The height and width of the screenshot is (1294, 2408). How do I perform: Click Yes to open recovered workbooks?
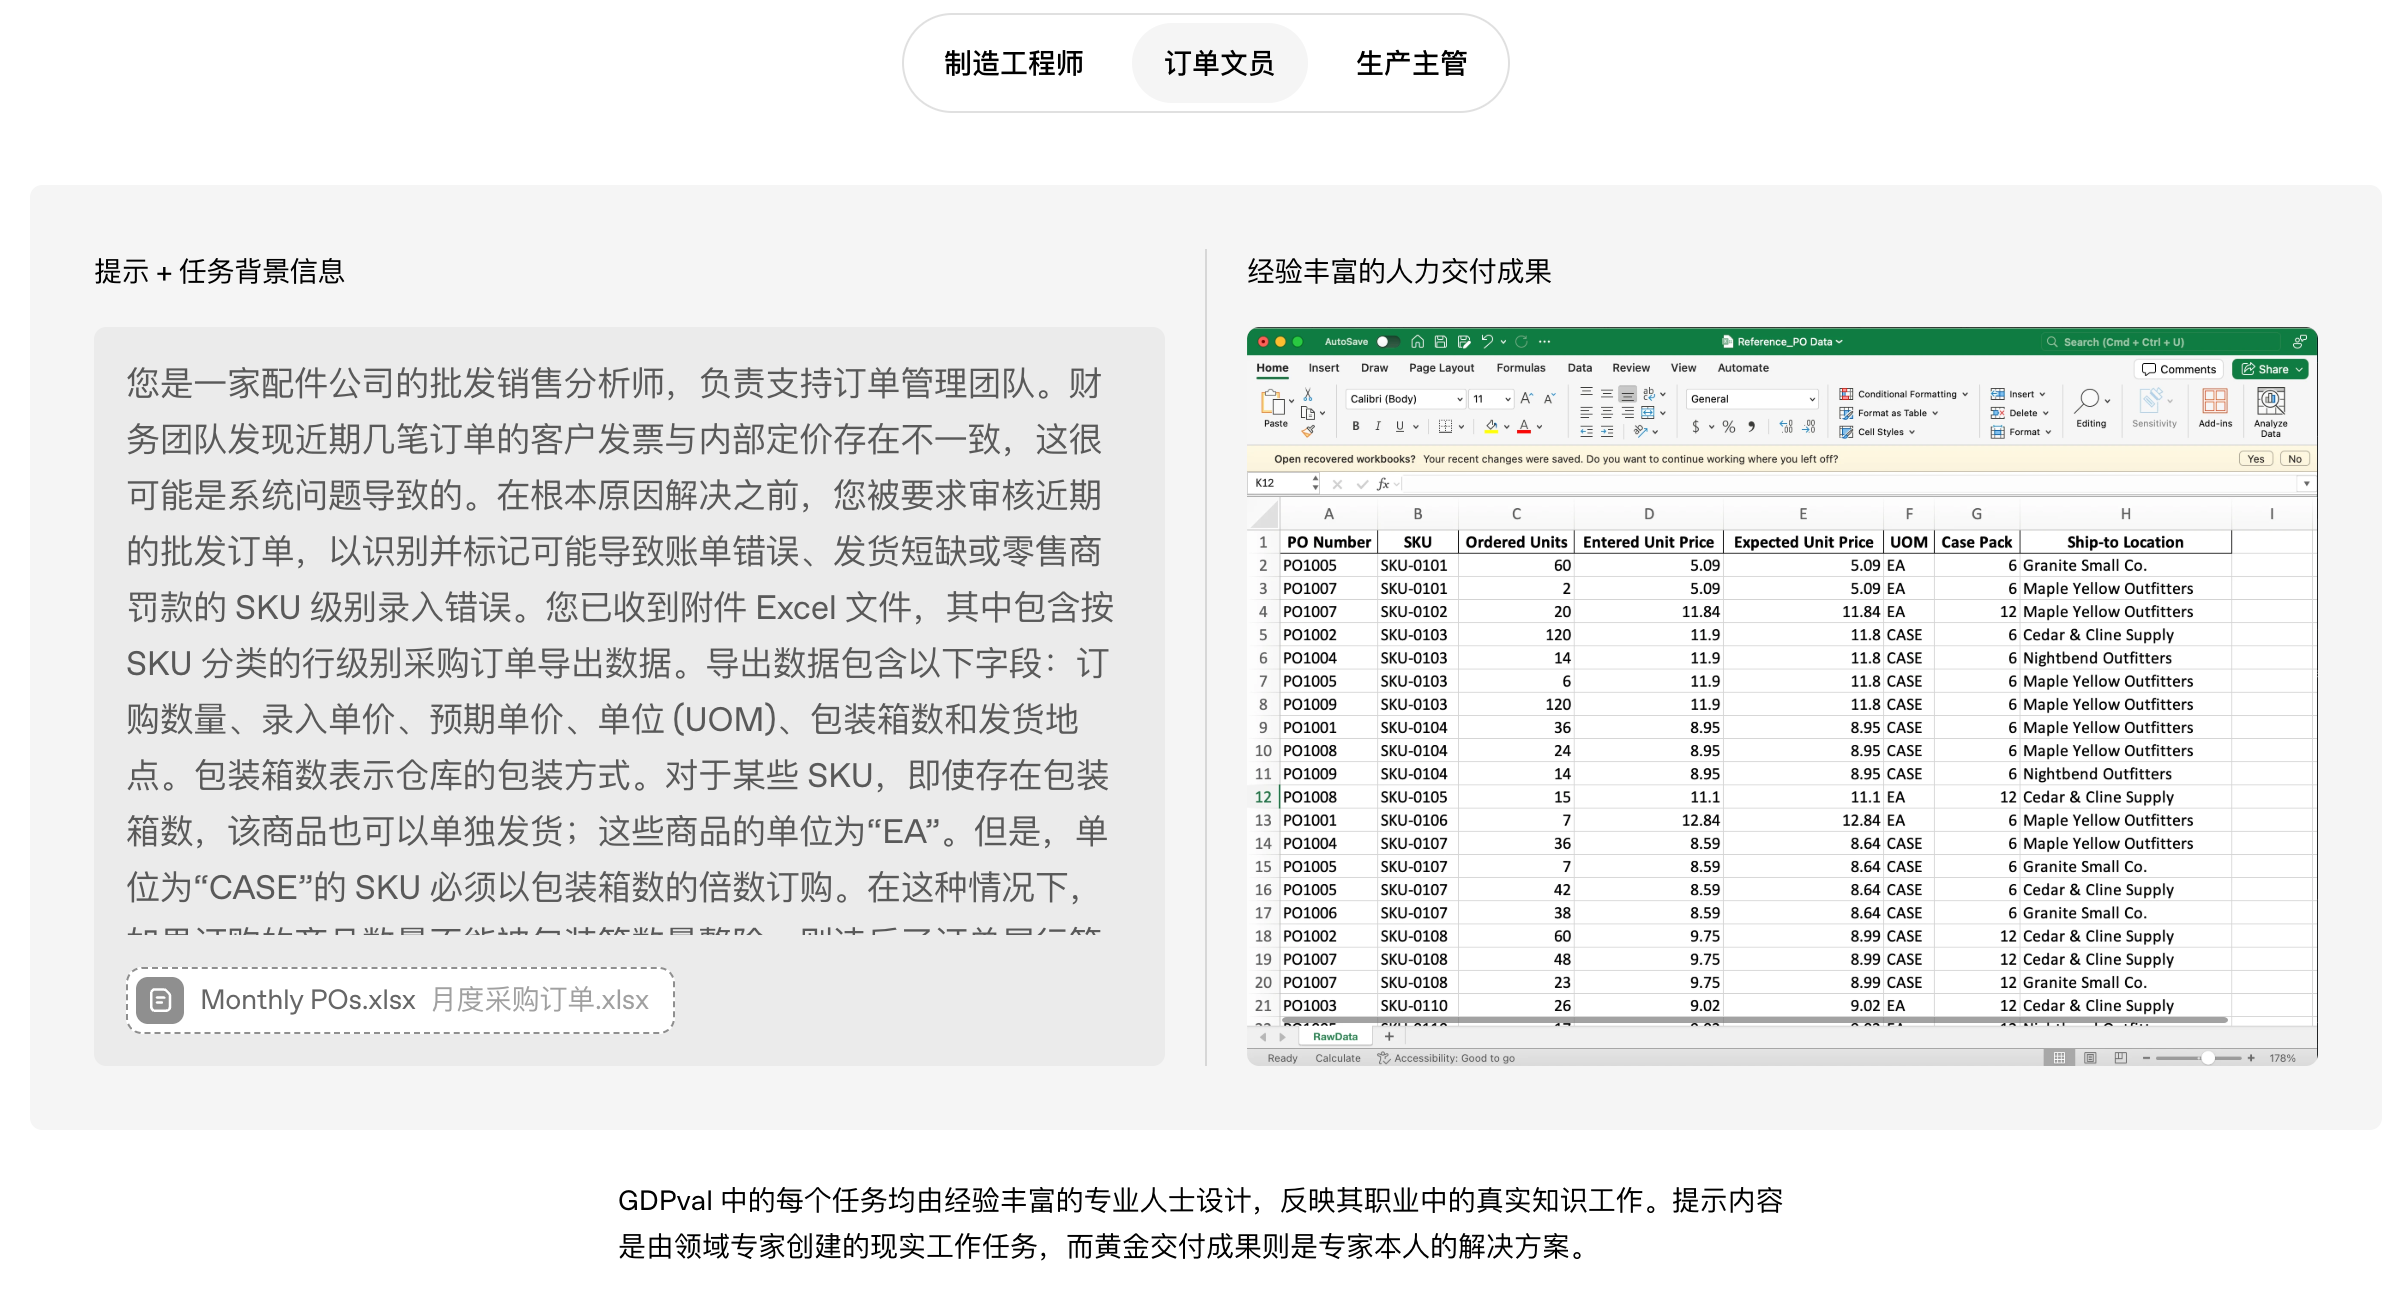coord(2255,459)
